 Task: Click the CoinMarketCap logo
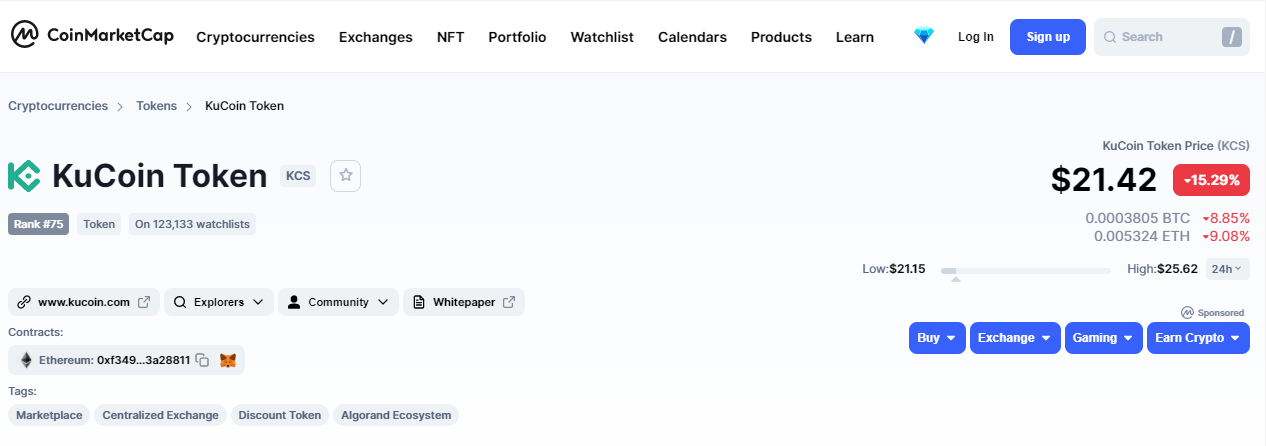point(92,36)
